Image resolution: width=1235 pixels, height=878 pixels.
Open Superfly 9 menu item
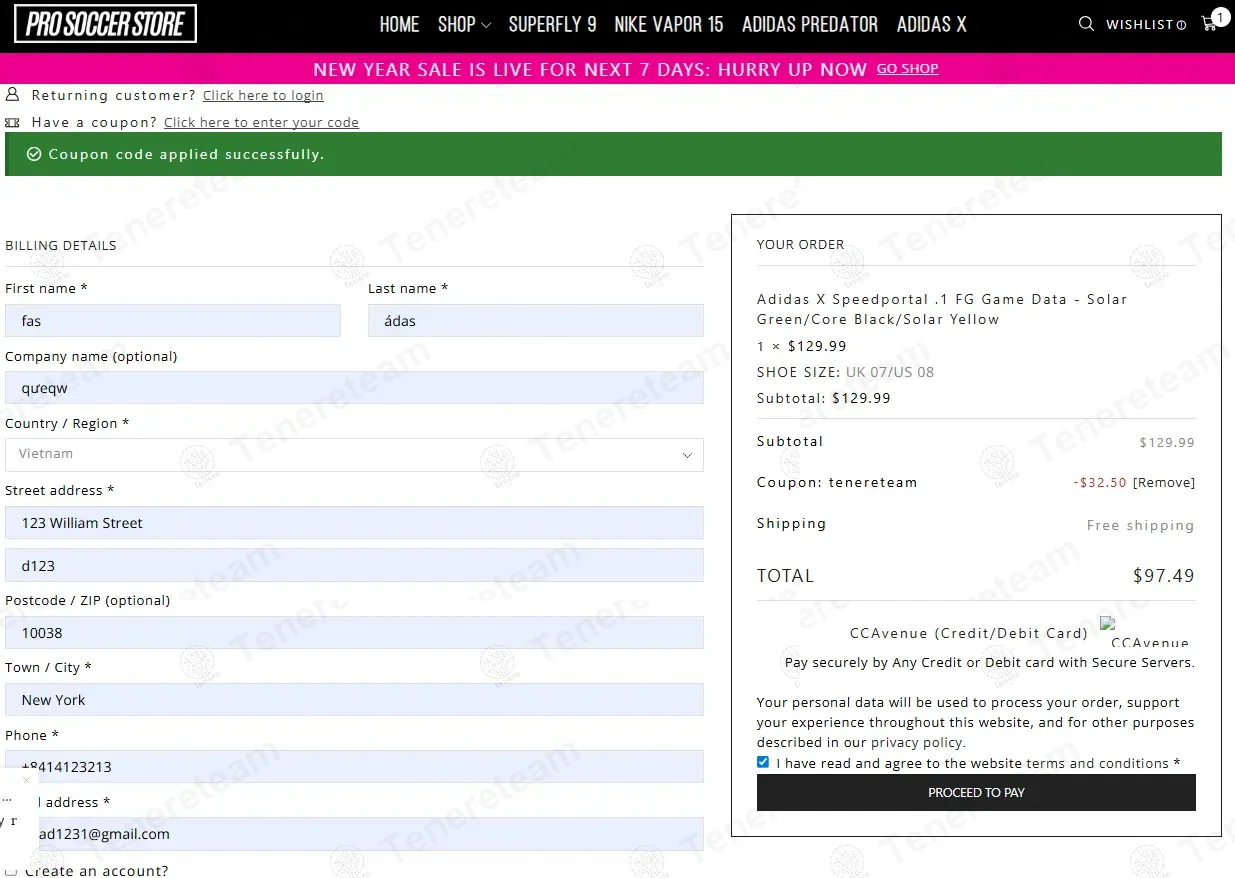click(552, 25)
